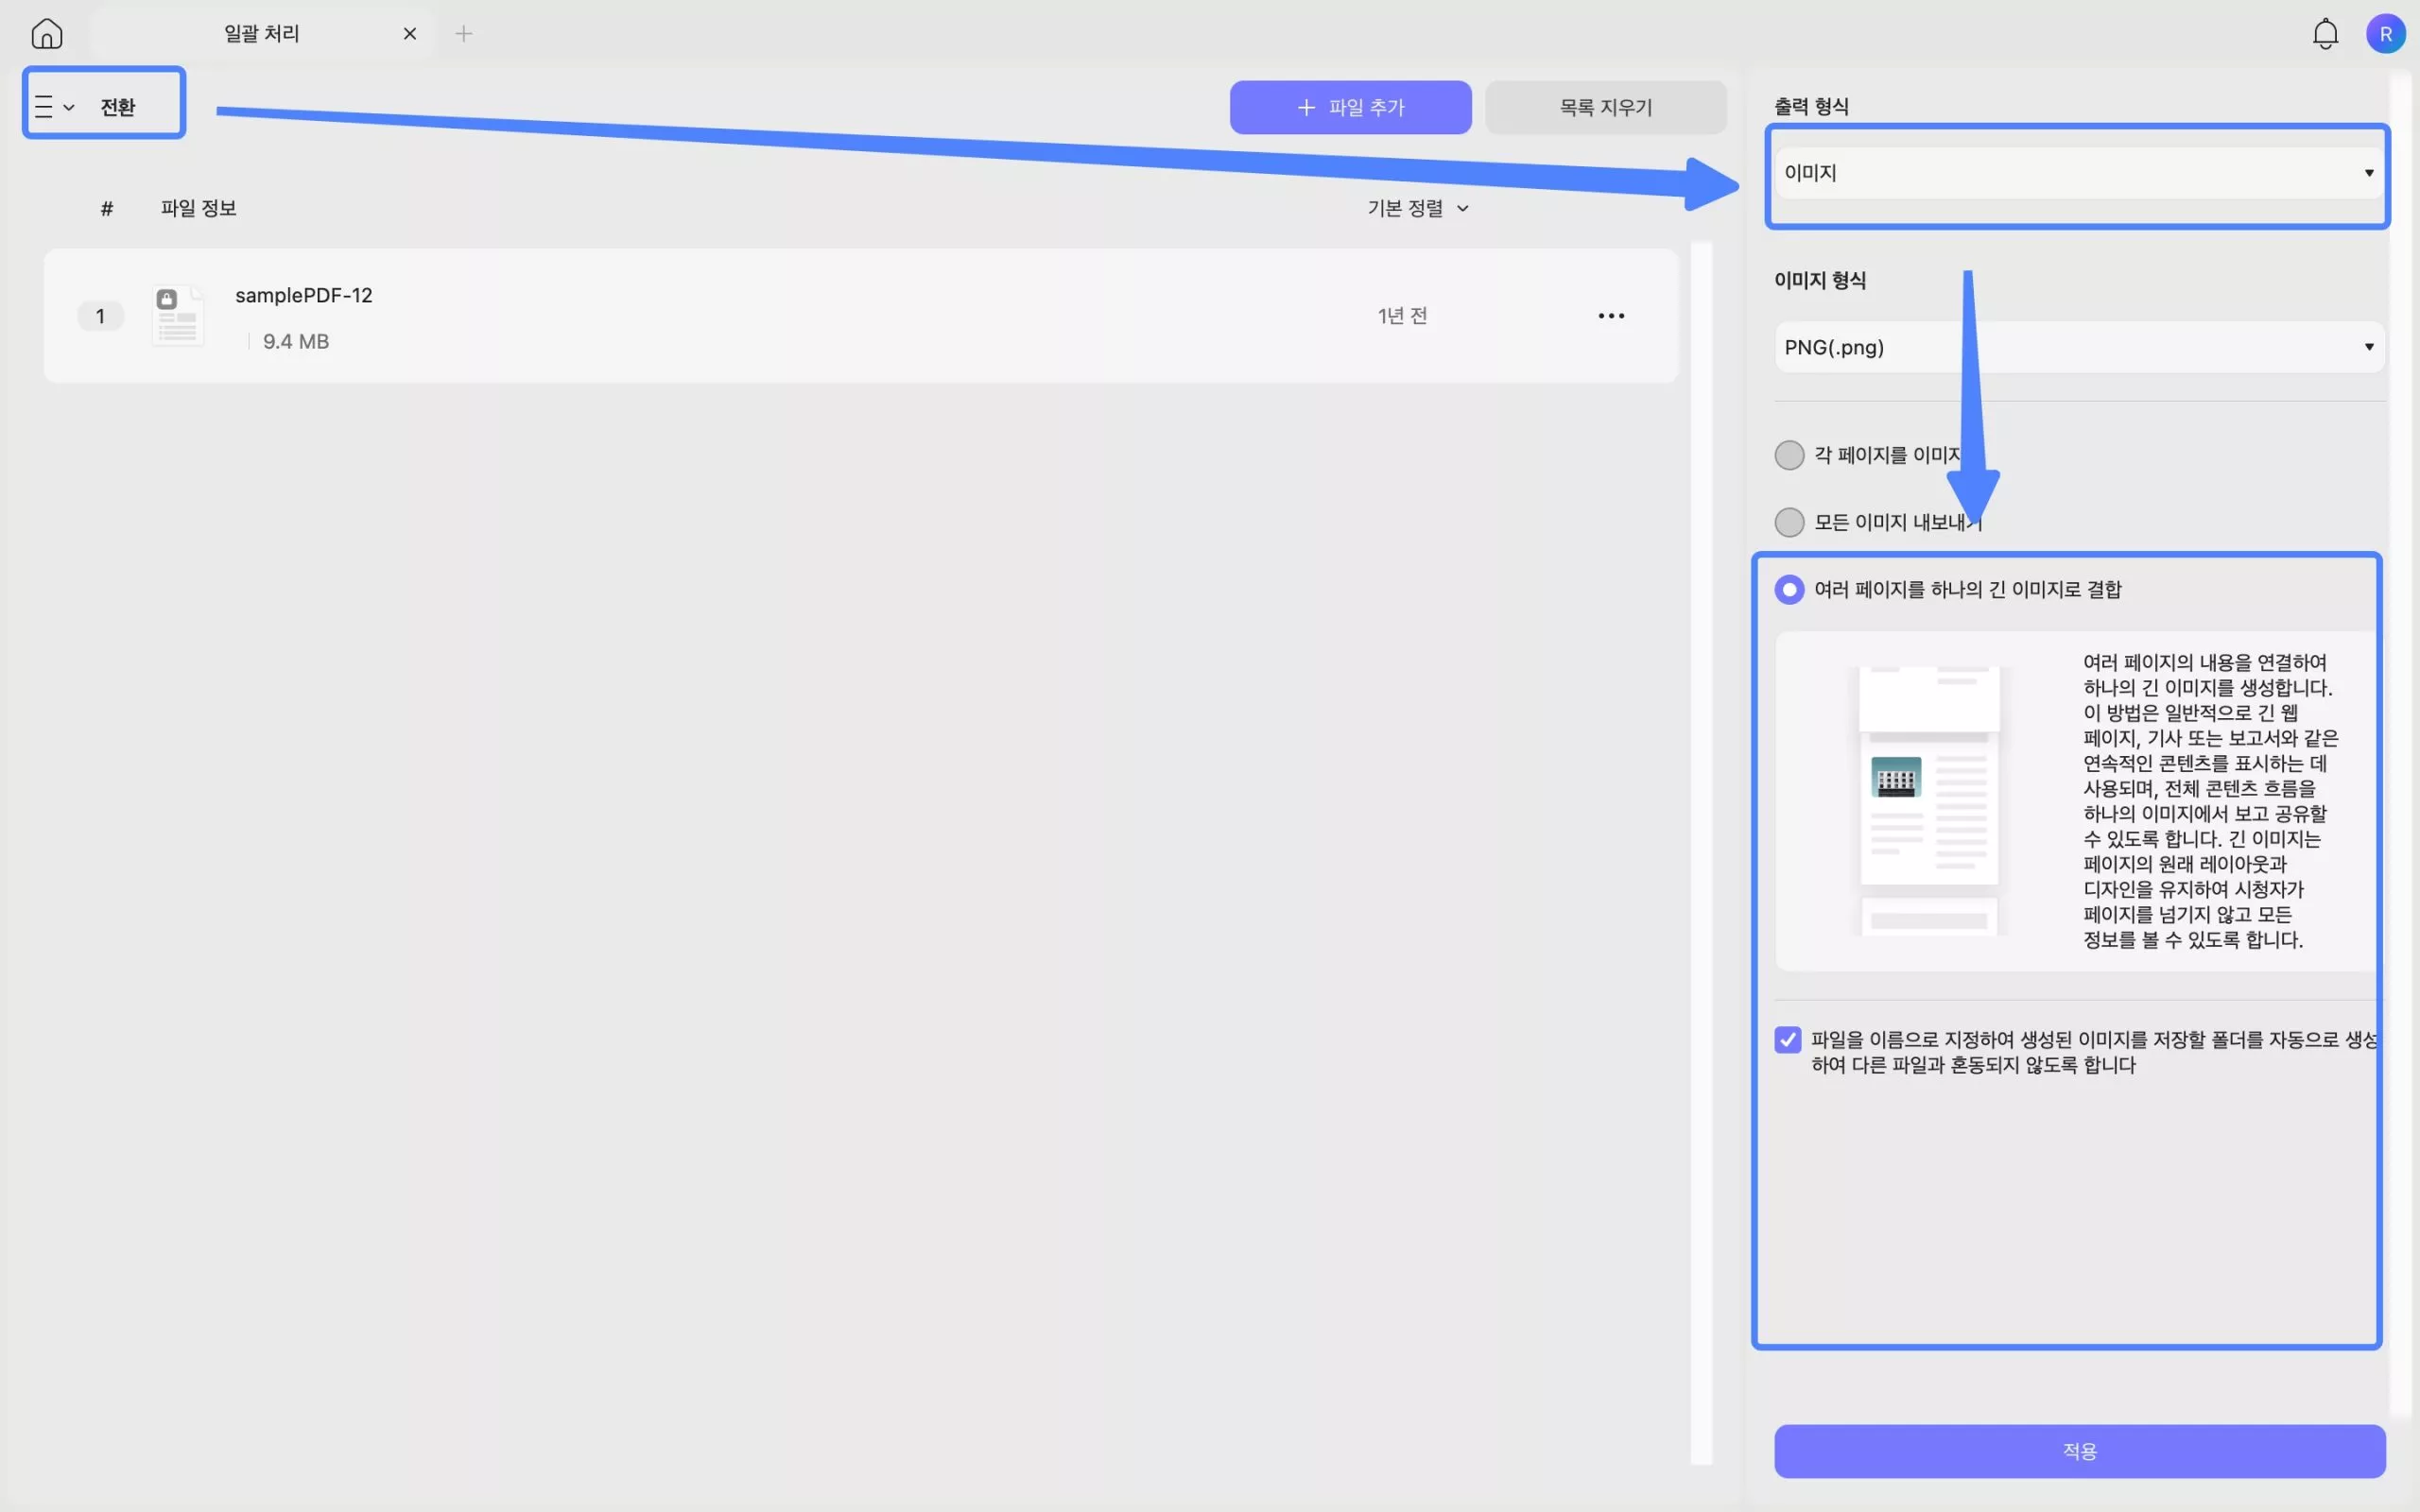Open the PNG(.png) image format dropdown
The height and width of the screenshot is (1512, 2420).
point(2078,347)
